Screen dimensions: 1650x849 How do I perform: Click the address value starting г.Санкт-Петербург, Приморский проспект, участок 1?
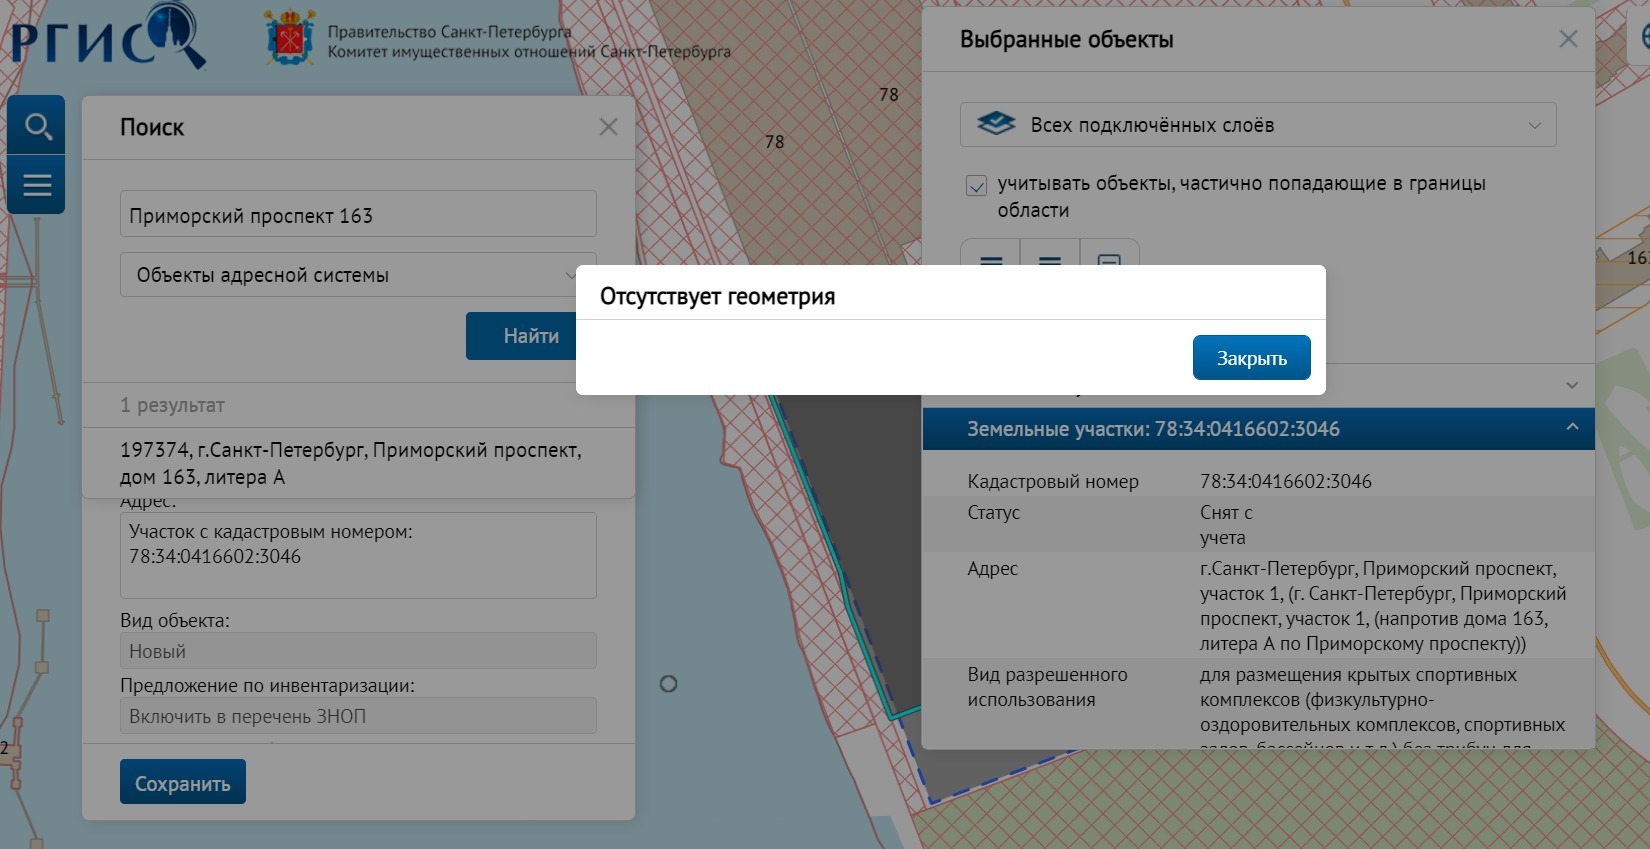point(1383,606)
